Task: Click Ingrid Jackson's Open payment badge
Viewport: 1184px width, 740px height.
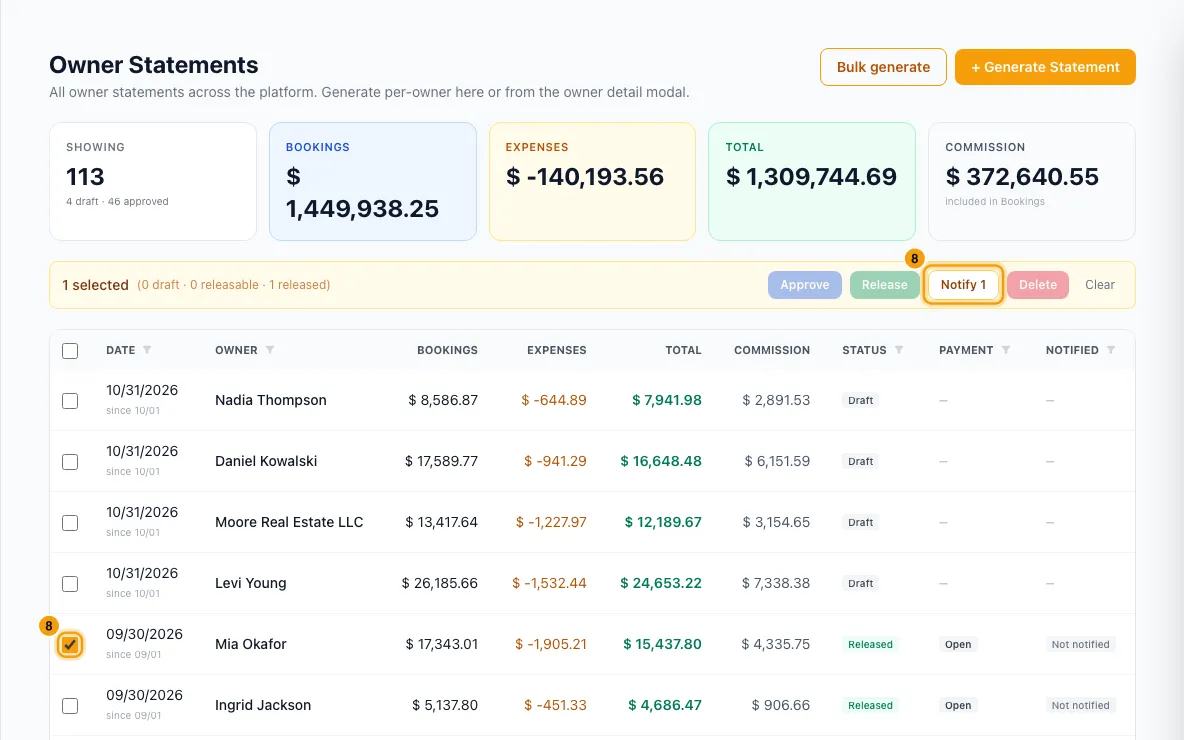Action: pos(958,705)
